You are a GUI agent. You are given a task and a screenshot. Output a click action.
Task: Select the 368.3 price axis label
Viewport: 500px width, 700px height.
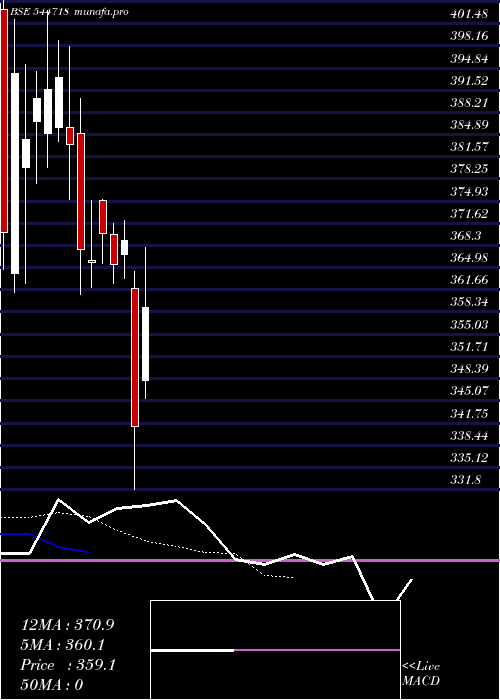[x=466, y=236]
